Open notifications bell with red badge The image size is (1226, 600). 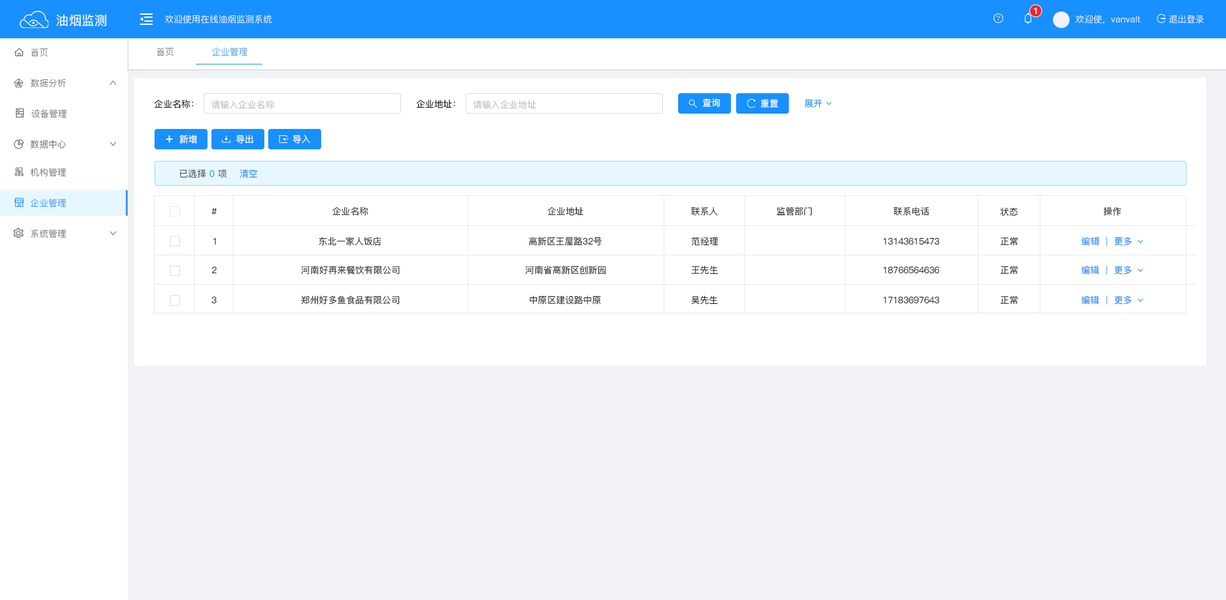click(1028, 19)
